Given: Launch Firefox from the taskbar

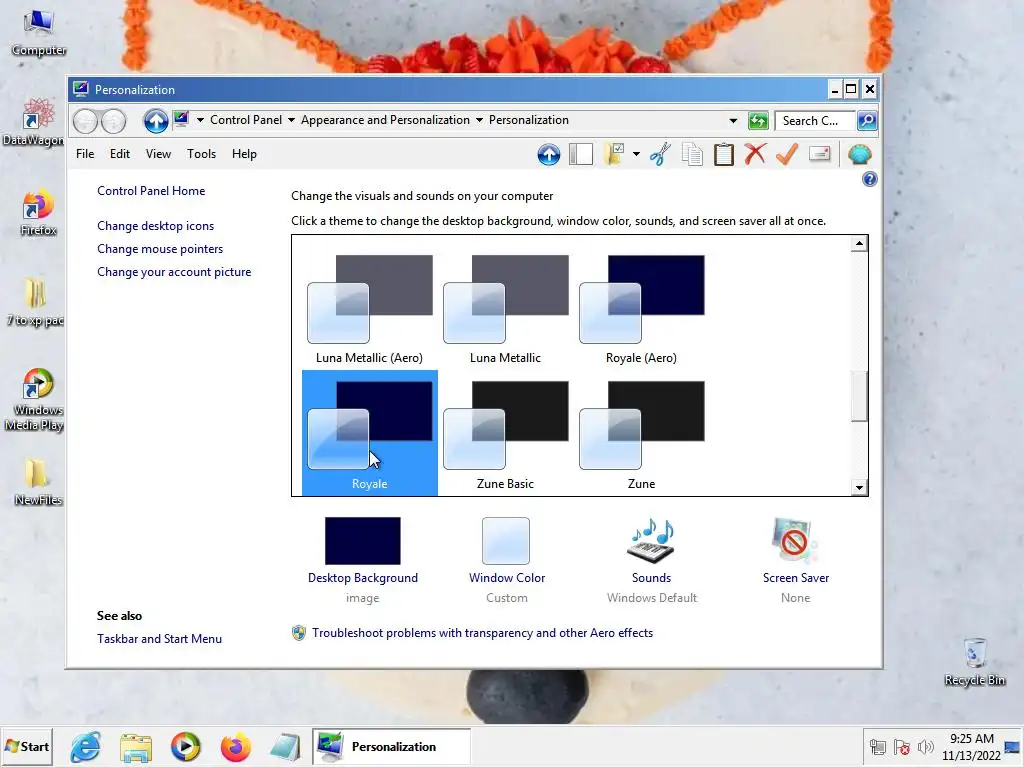Looking at the screenshot, I should click(235, 747).
